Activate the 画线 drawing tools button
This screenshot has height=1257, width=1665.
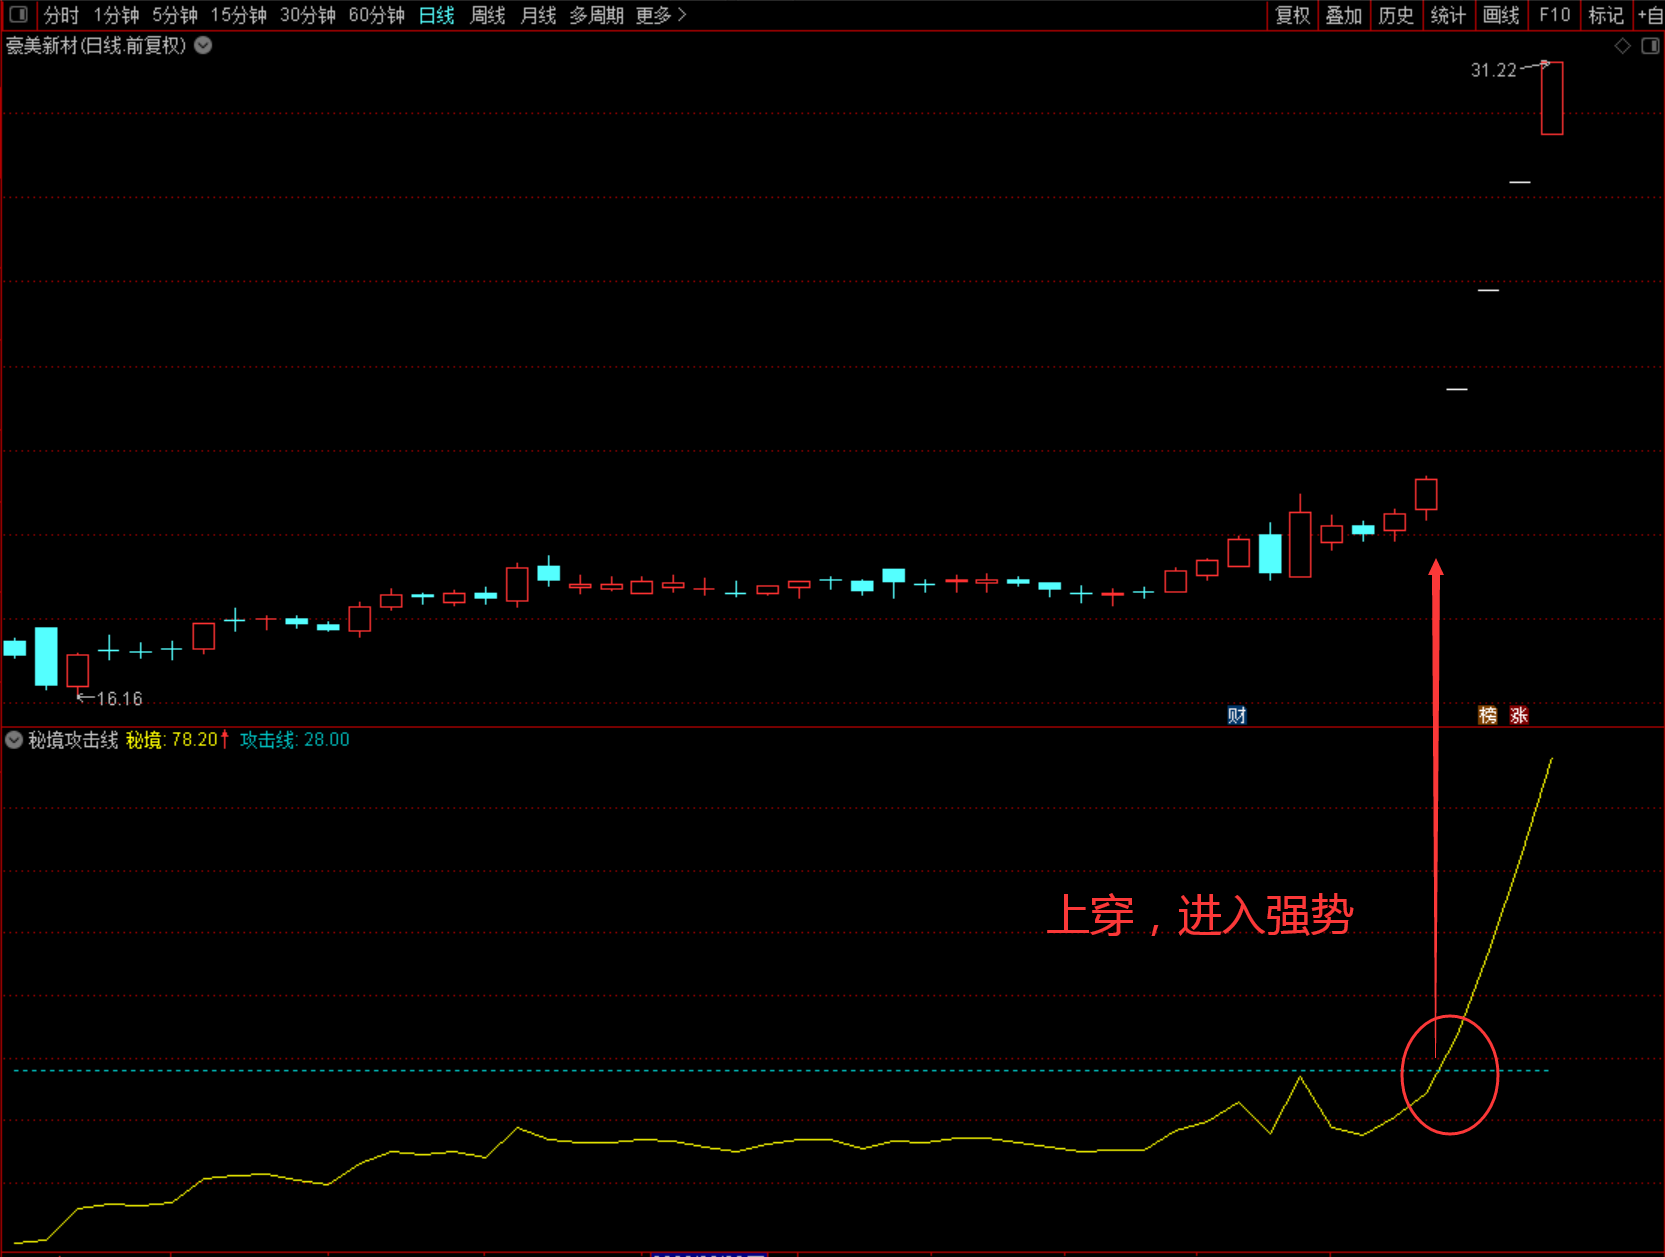[x=1501, y=15]
